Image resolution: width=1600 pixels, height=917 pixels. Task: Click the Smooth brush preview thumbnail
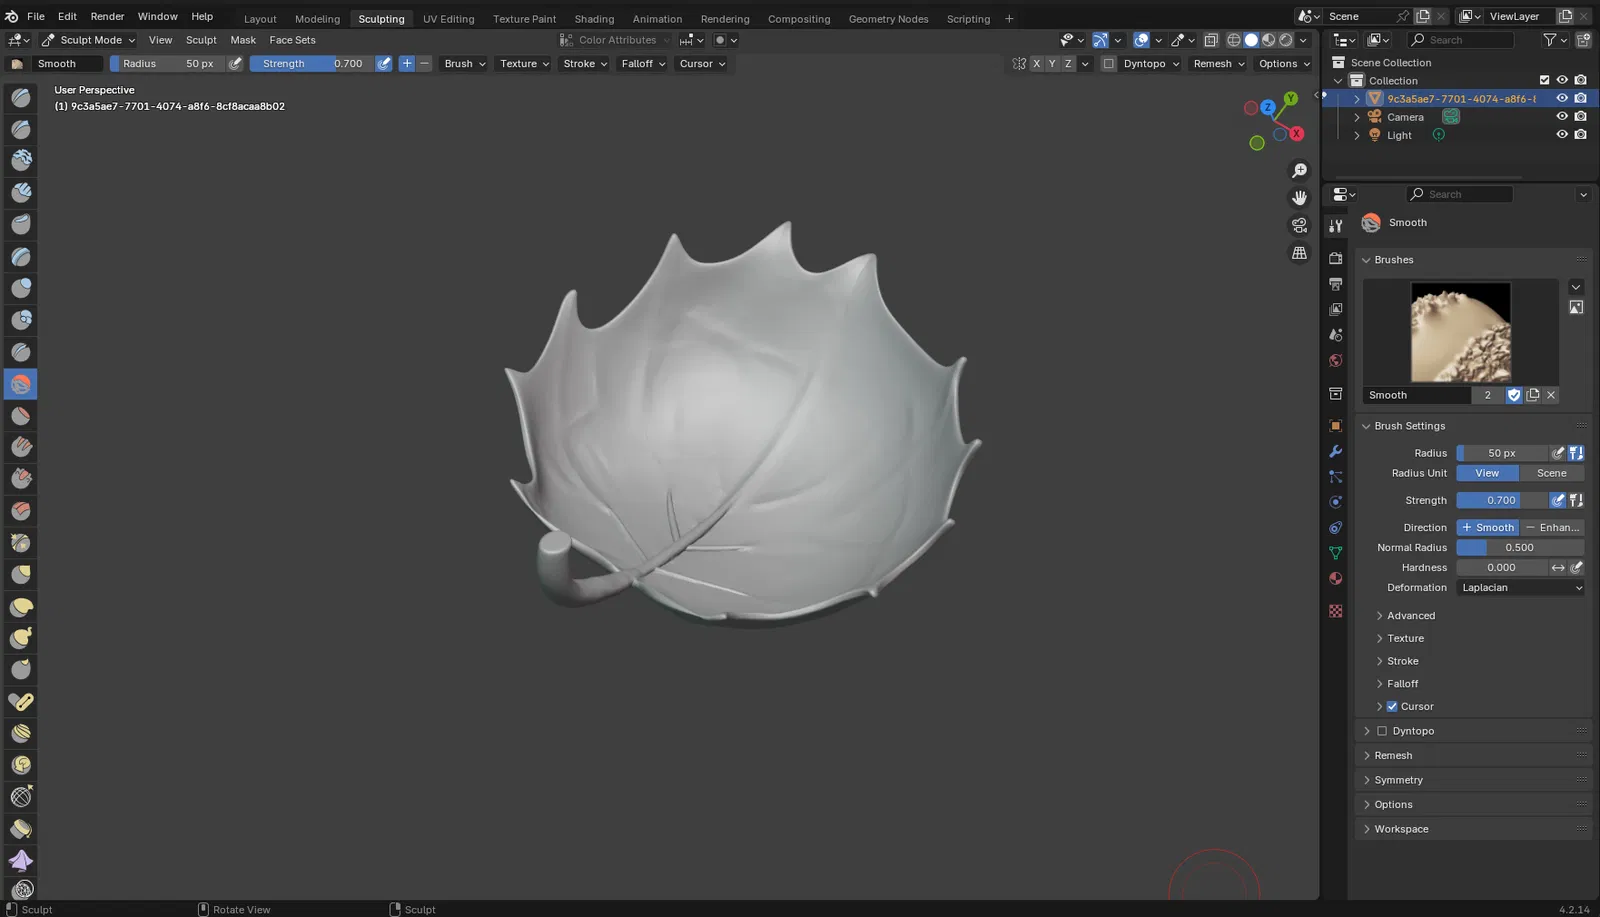click(1460, 332)
